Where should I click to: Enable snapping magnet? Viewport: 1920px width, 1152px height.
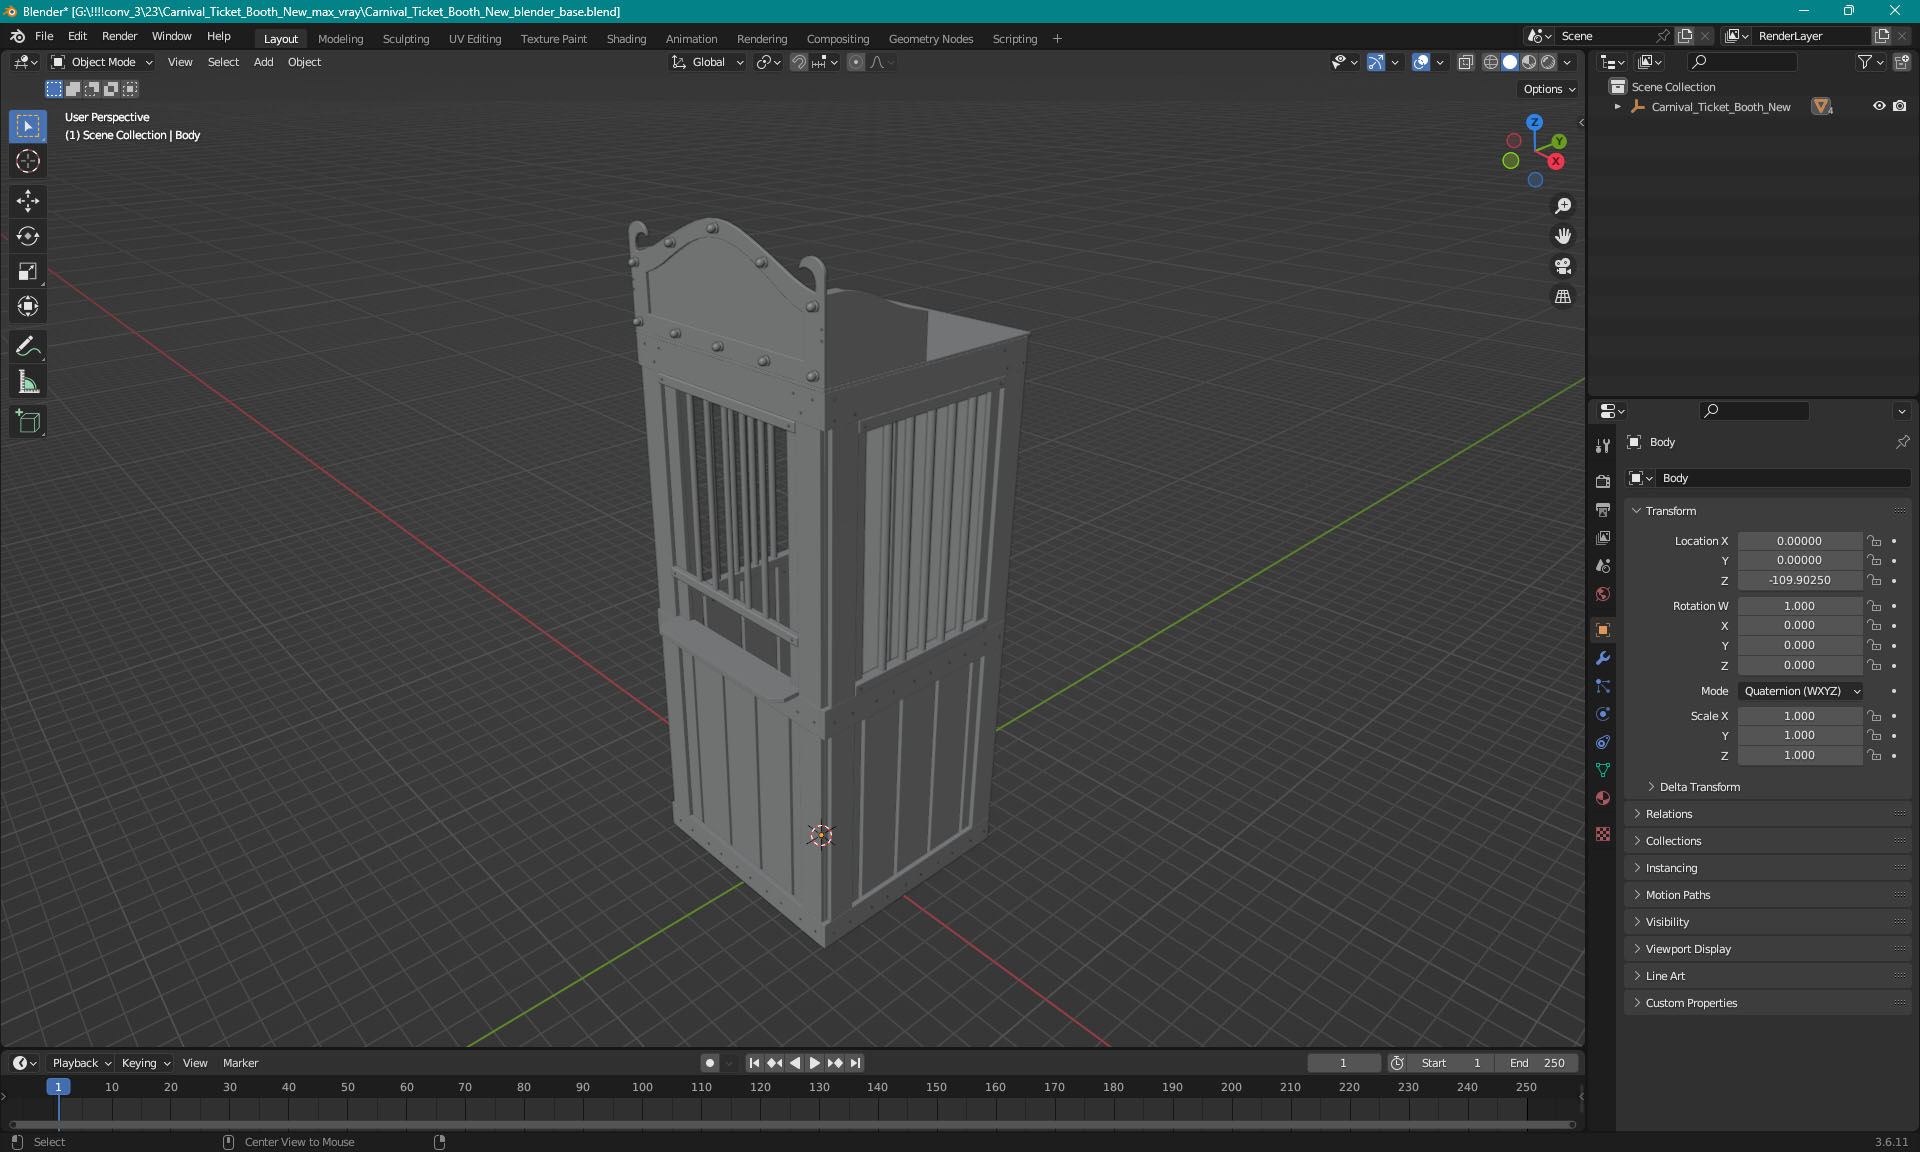[798, 62]
